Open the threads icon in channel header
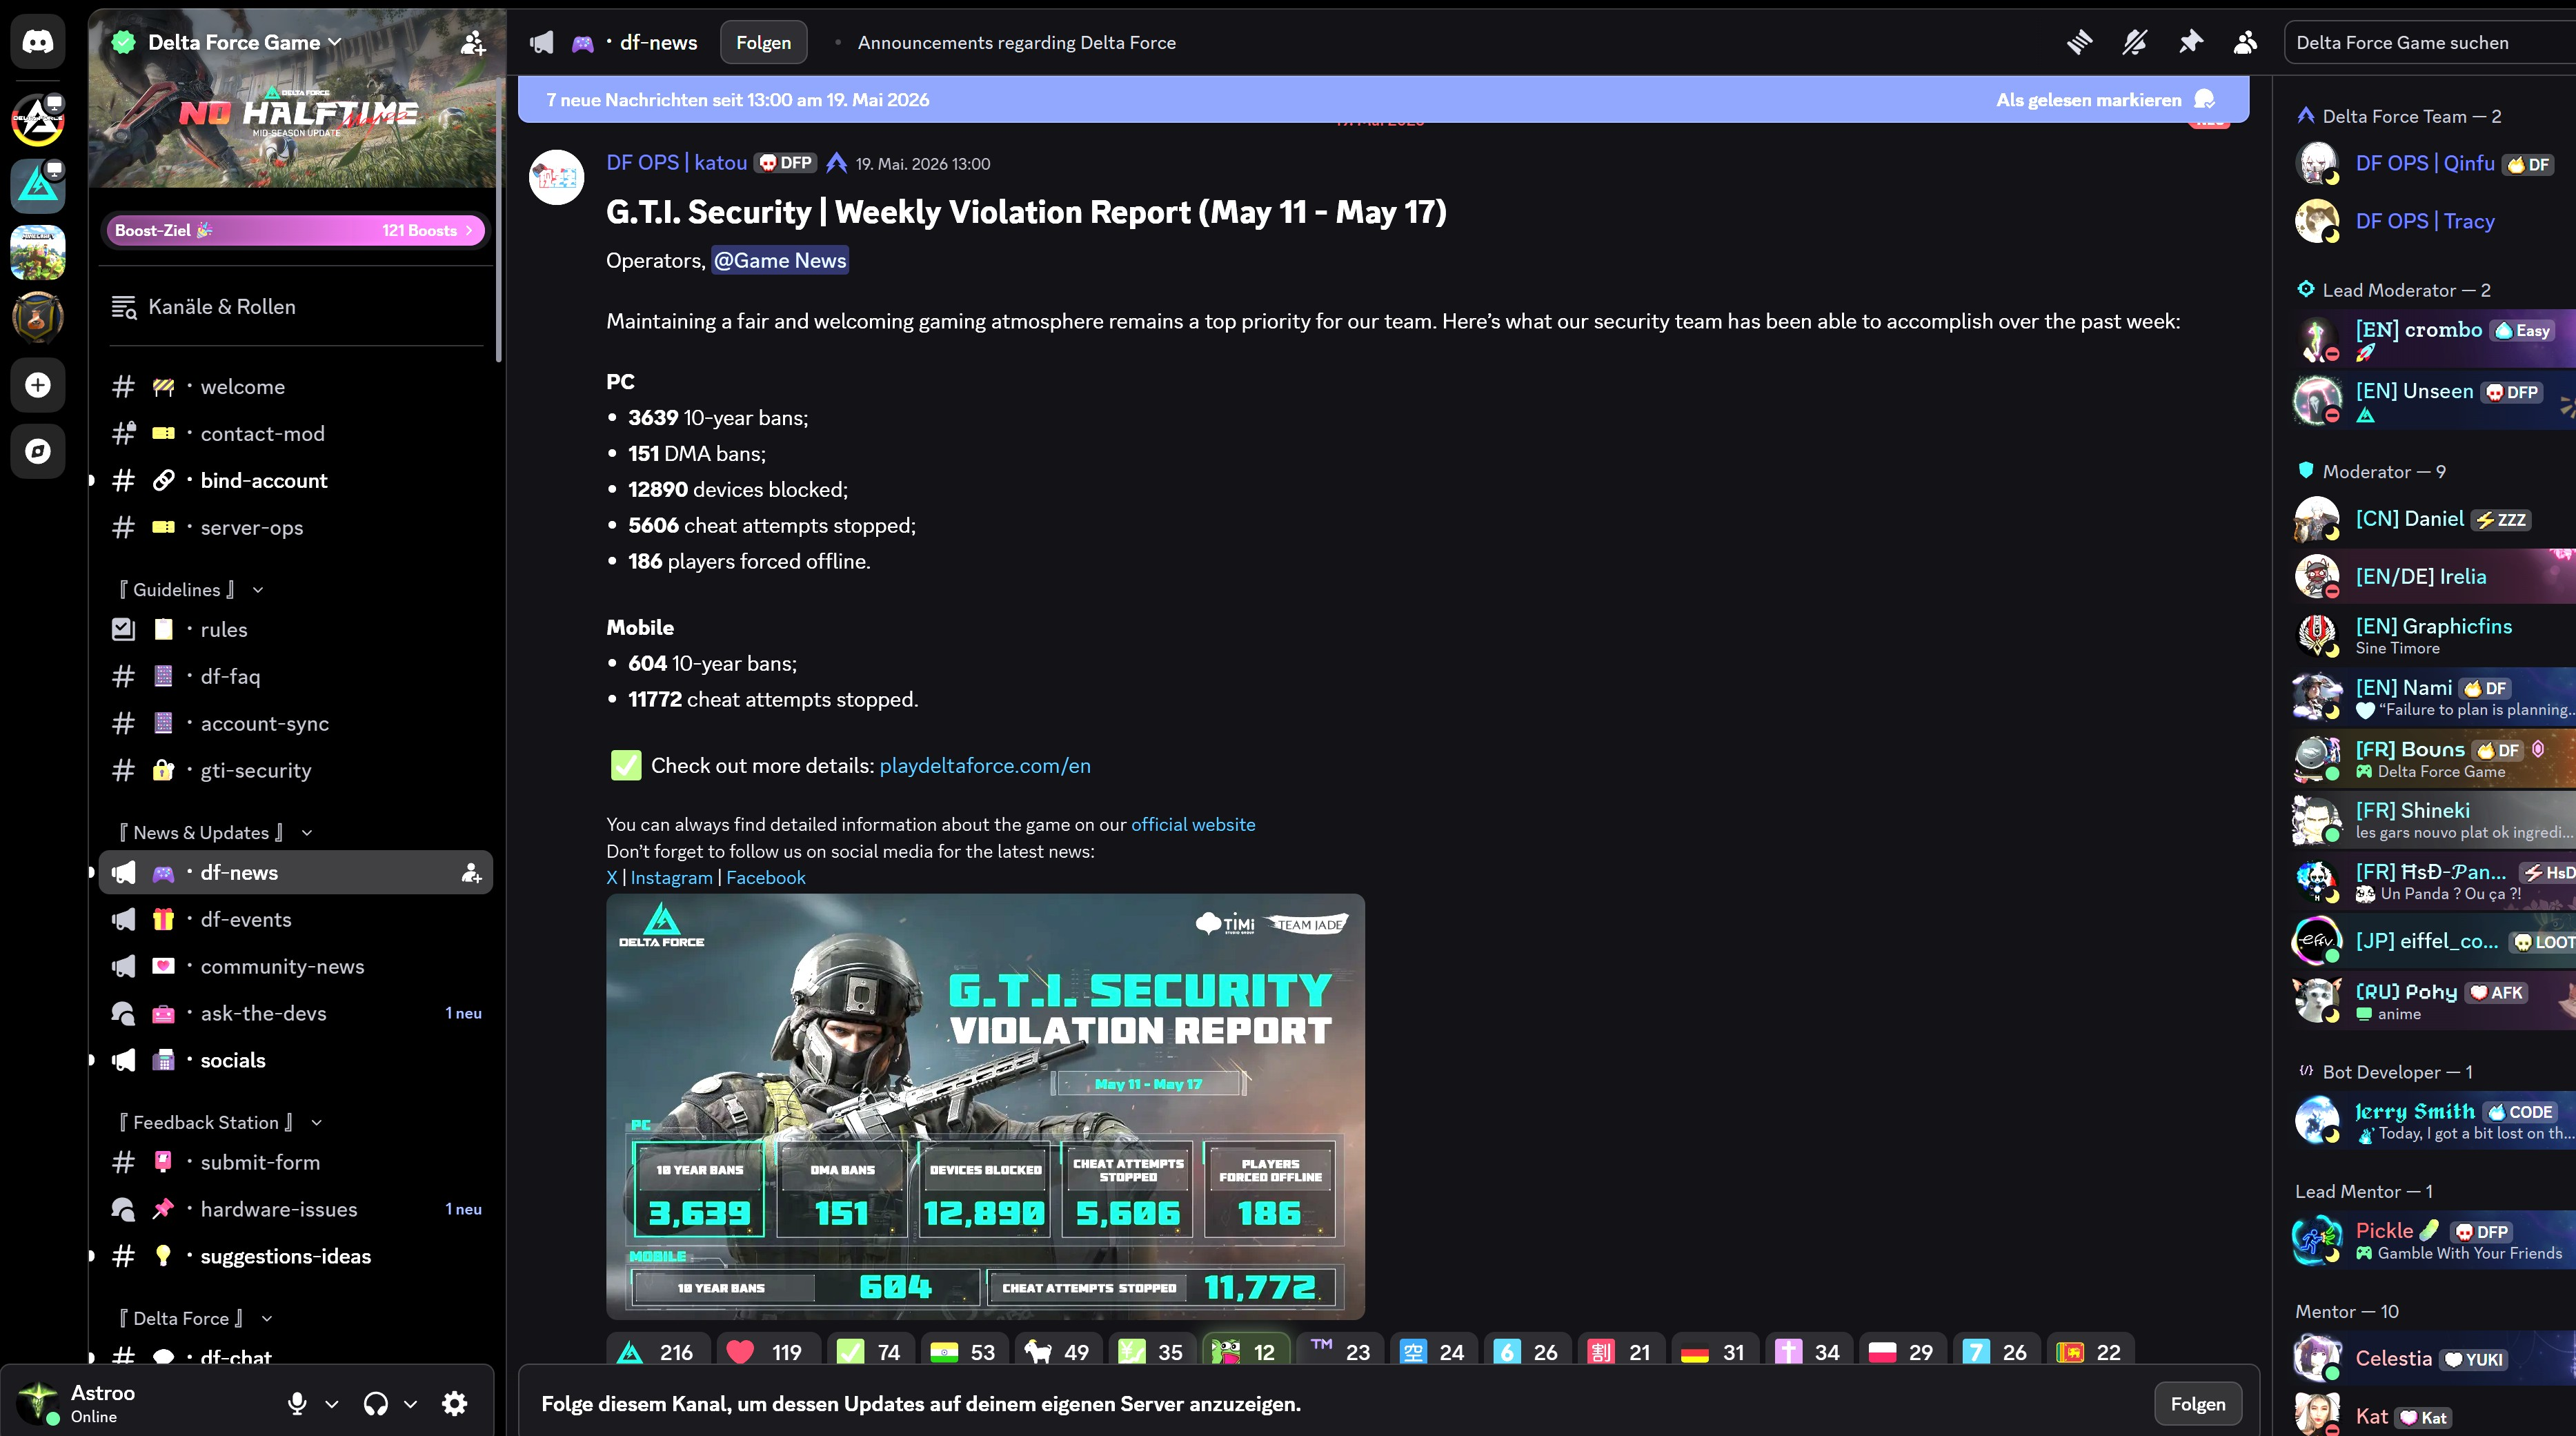Screen dimensions: 2576x1436 [x=2079, y=42]
